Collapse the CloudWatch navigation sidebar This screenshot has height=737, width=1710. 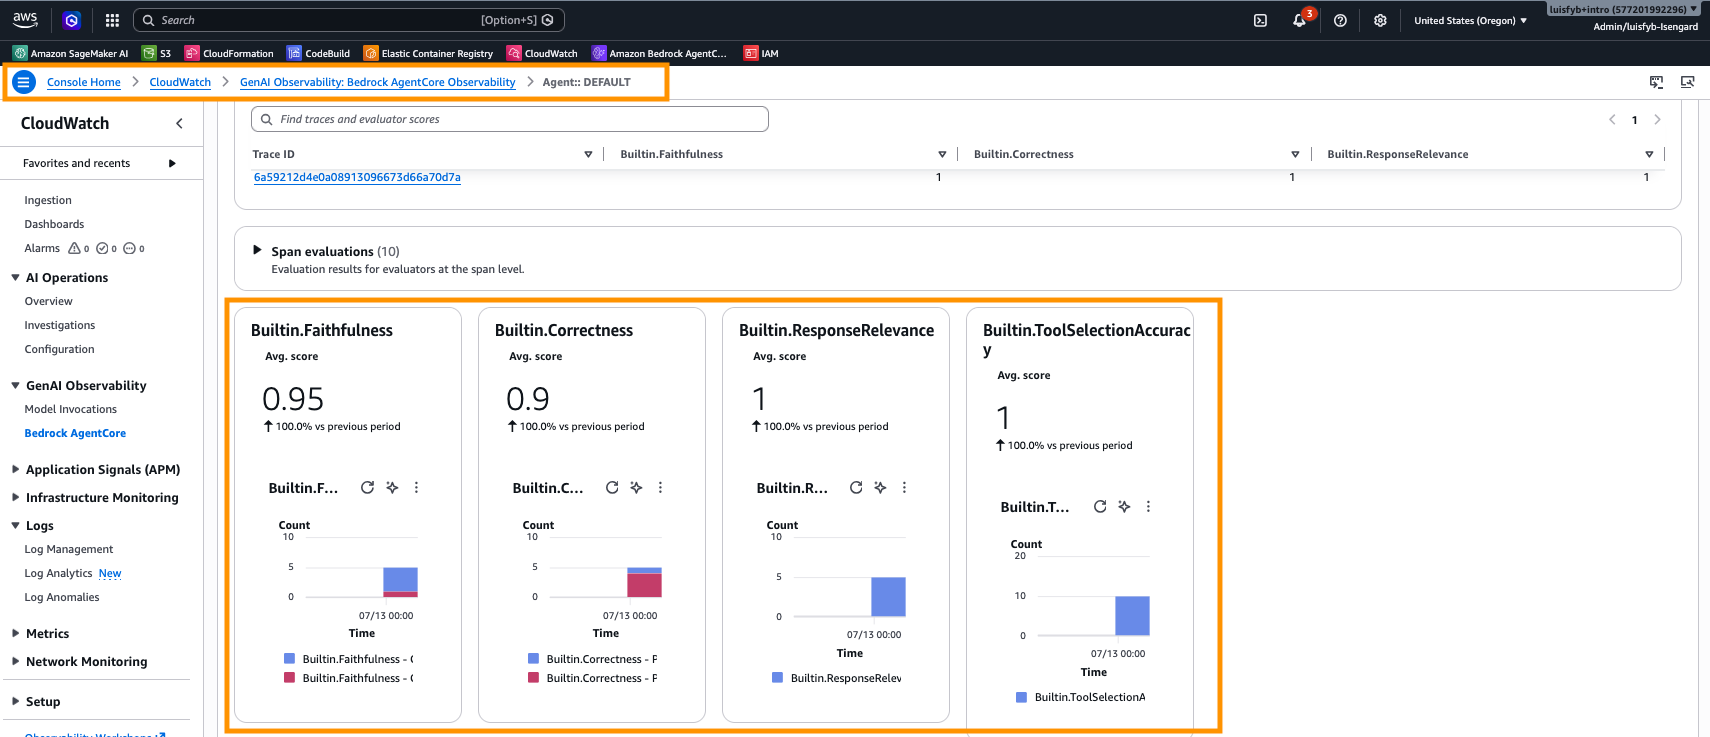(179, 123)
